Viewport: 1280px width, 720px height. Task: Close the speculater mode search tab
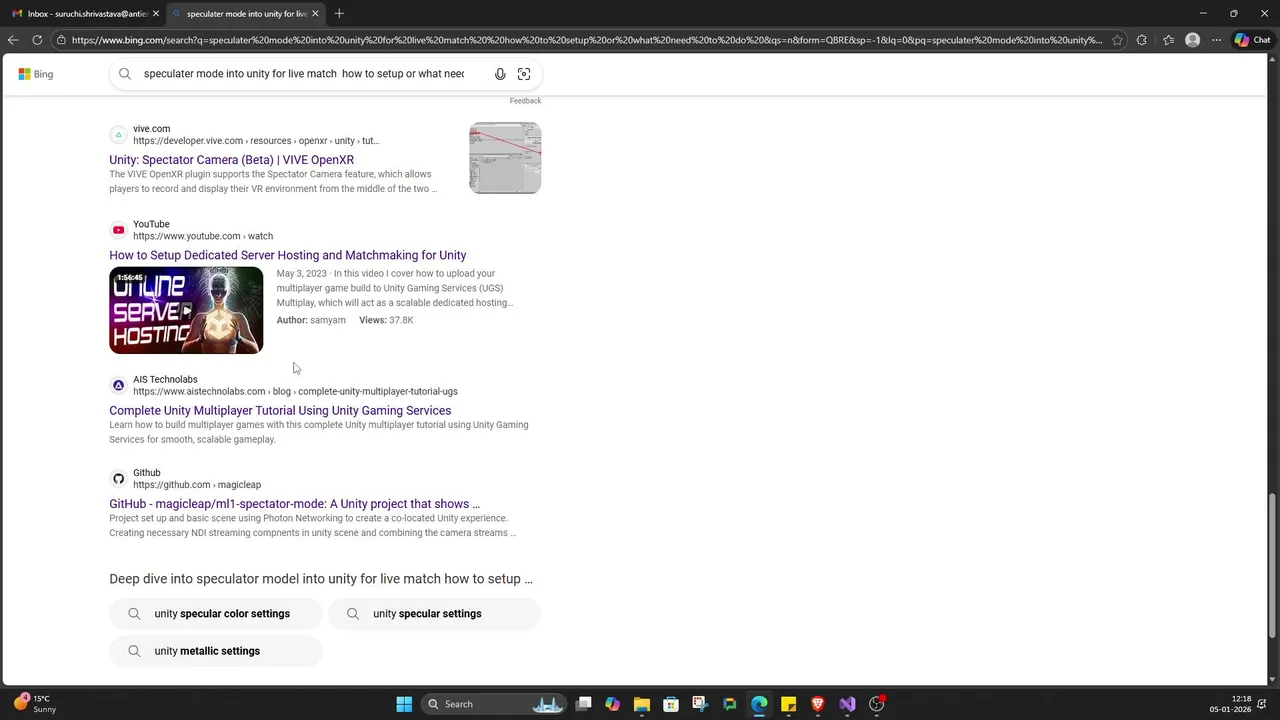pos(315,14)
